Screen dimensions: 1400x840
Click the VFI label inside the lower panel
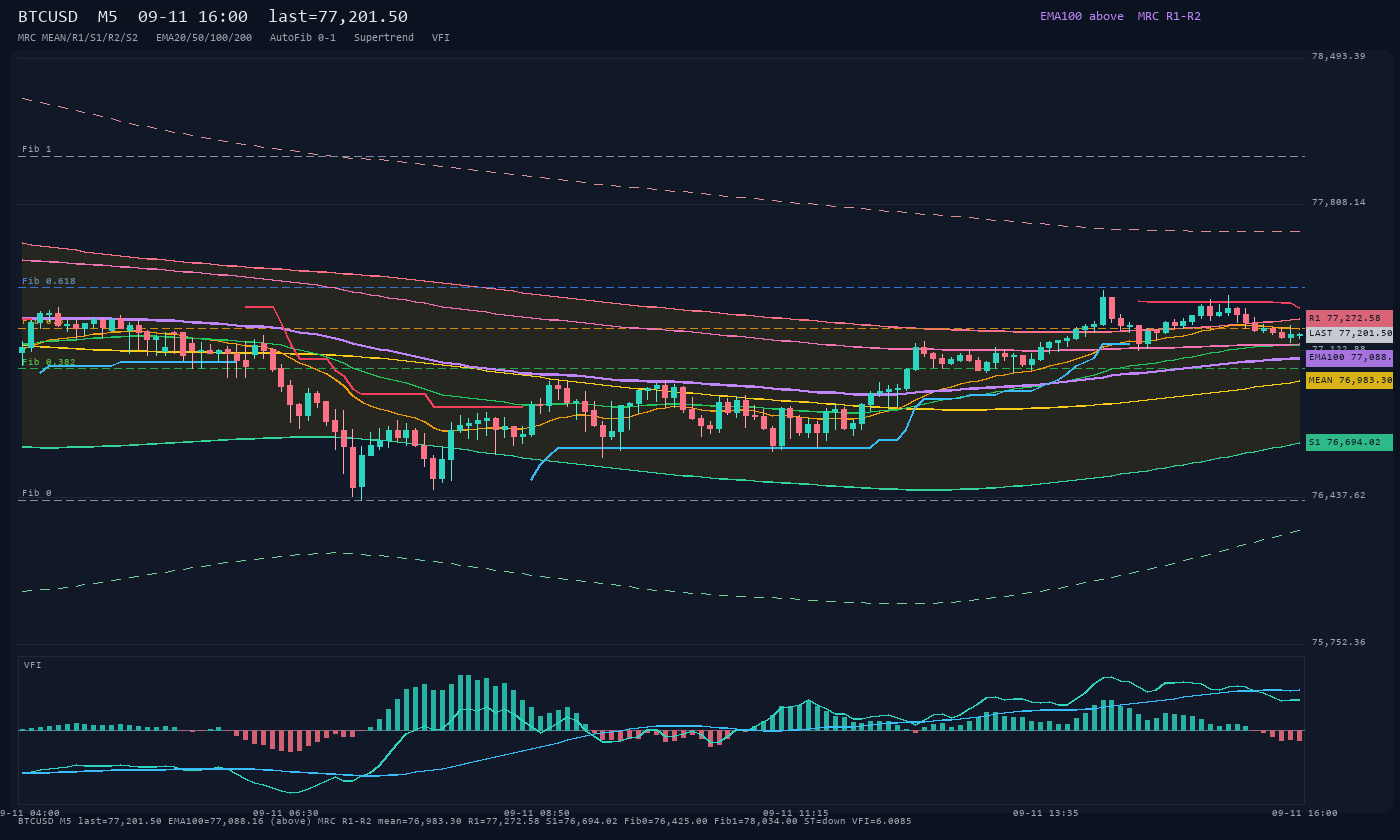point(33,665)
